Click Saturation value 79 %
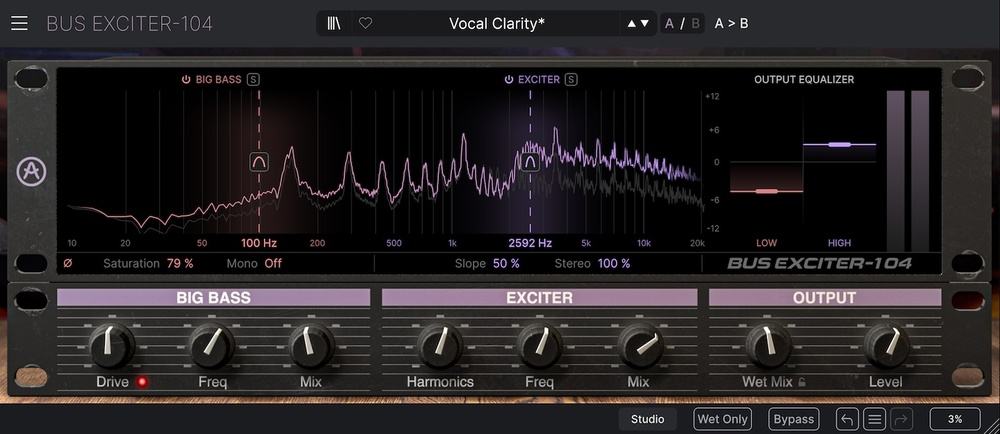The height and width of the screenshot is (434, 1000). click(x=180, y=263)
